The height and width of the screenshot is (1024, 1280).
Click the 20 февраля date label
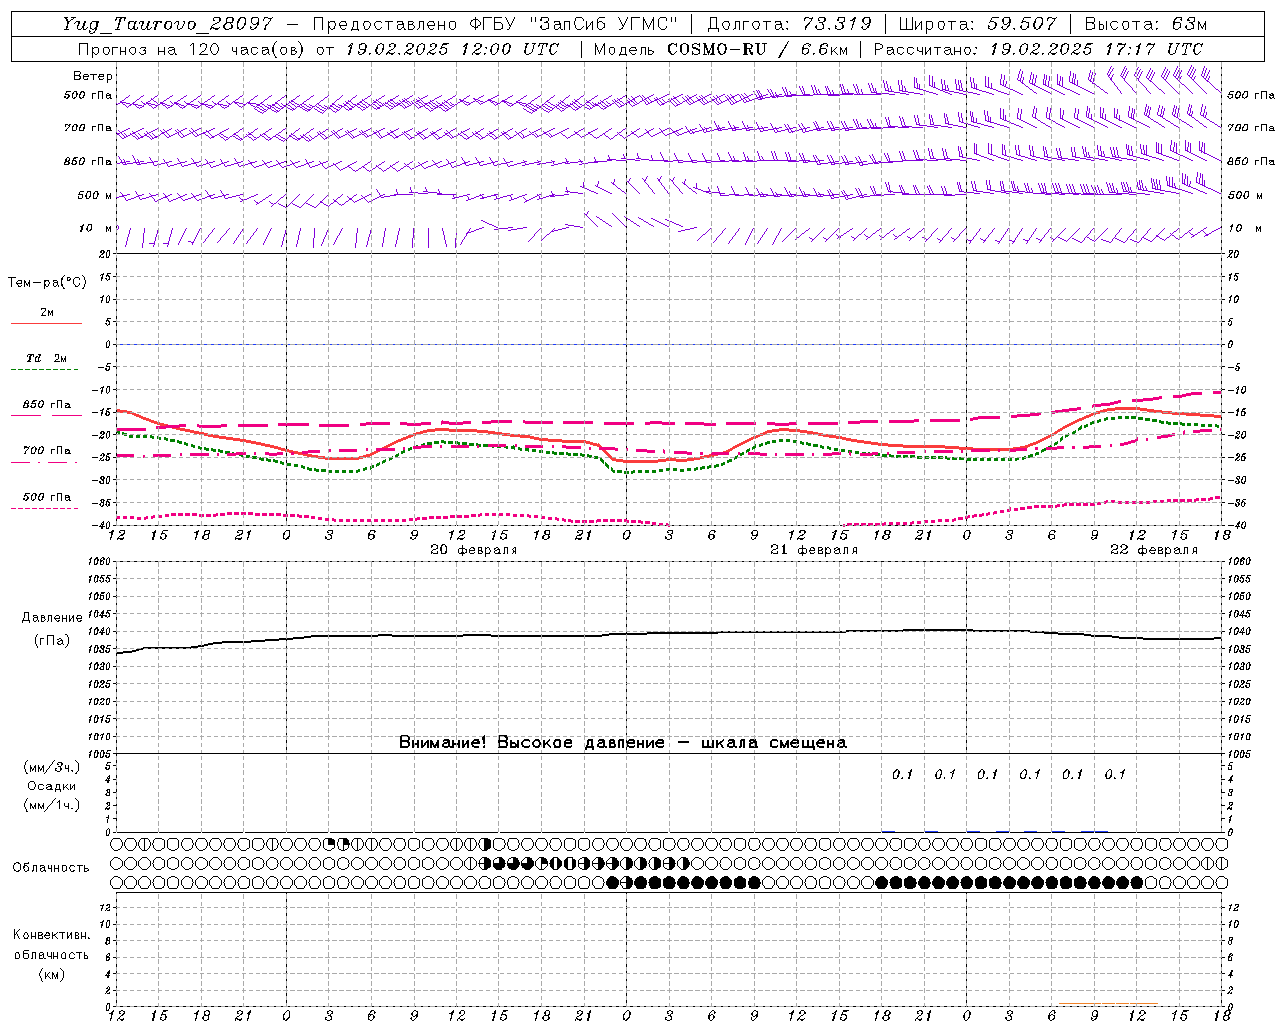point(473,550)
